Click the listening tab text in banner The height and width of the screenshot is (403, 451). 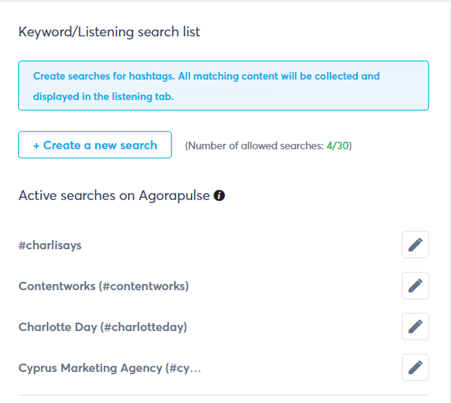(143, 97)
